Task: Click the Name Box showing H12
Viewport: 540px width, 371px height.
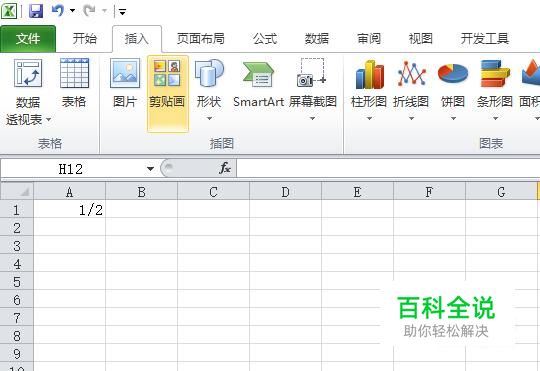Action: (x=72, y=169)
